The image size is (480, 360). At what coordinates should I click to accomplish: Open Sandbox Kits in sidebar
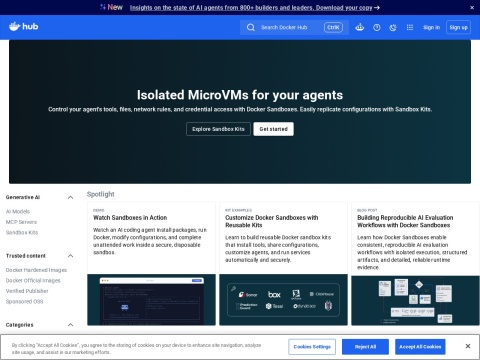[x=22, y=232]
